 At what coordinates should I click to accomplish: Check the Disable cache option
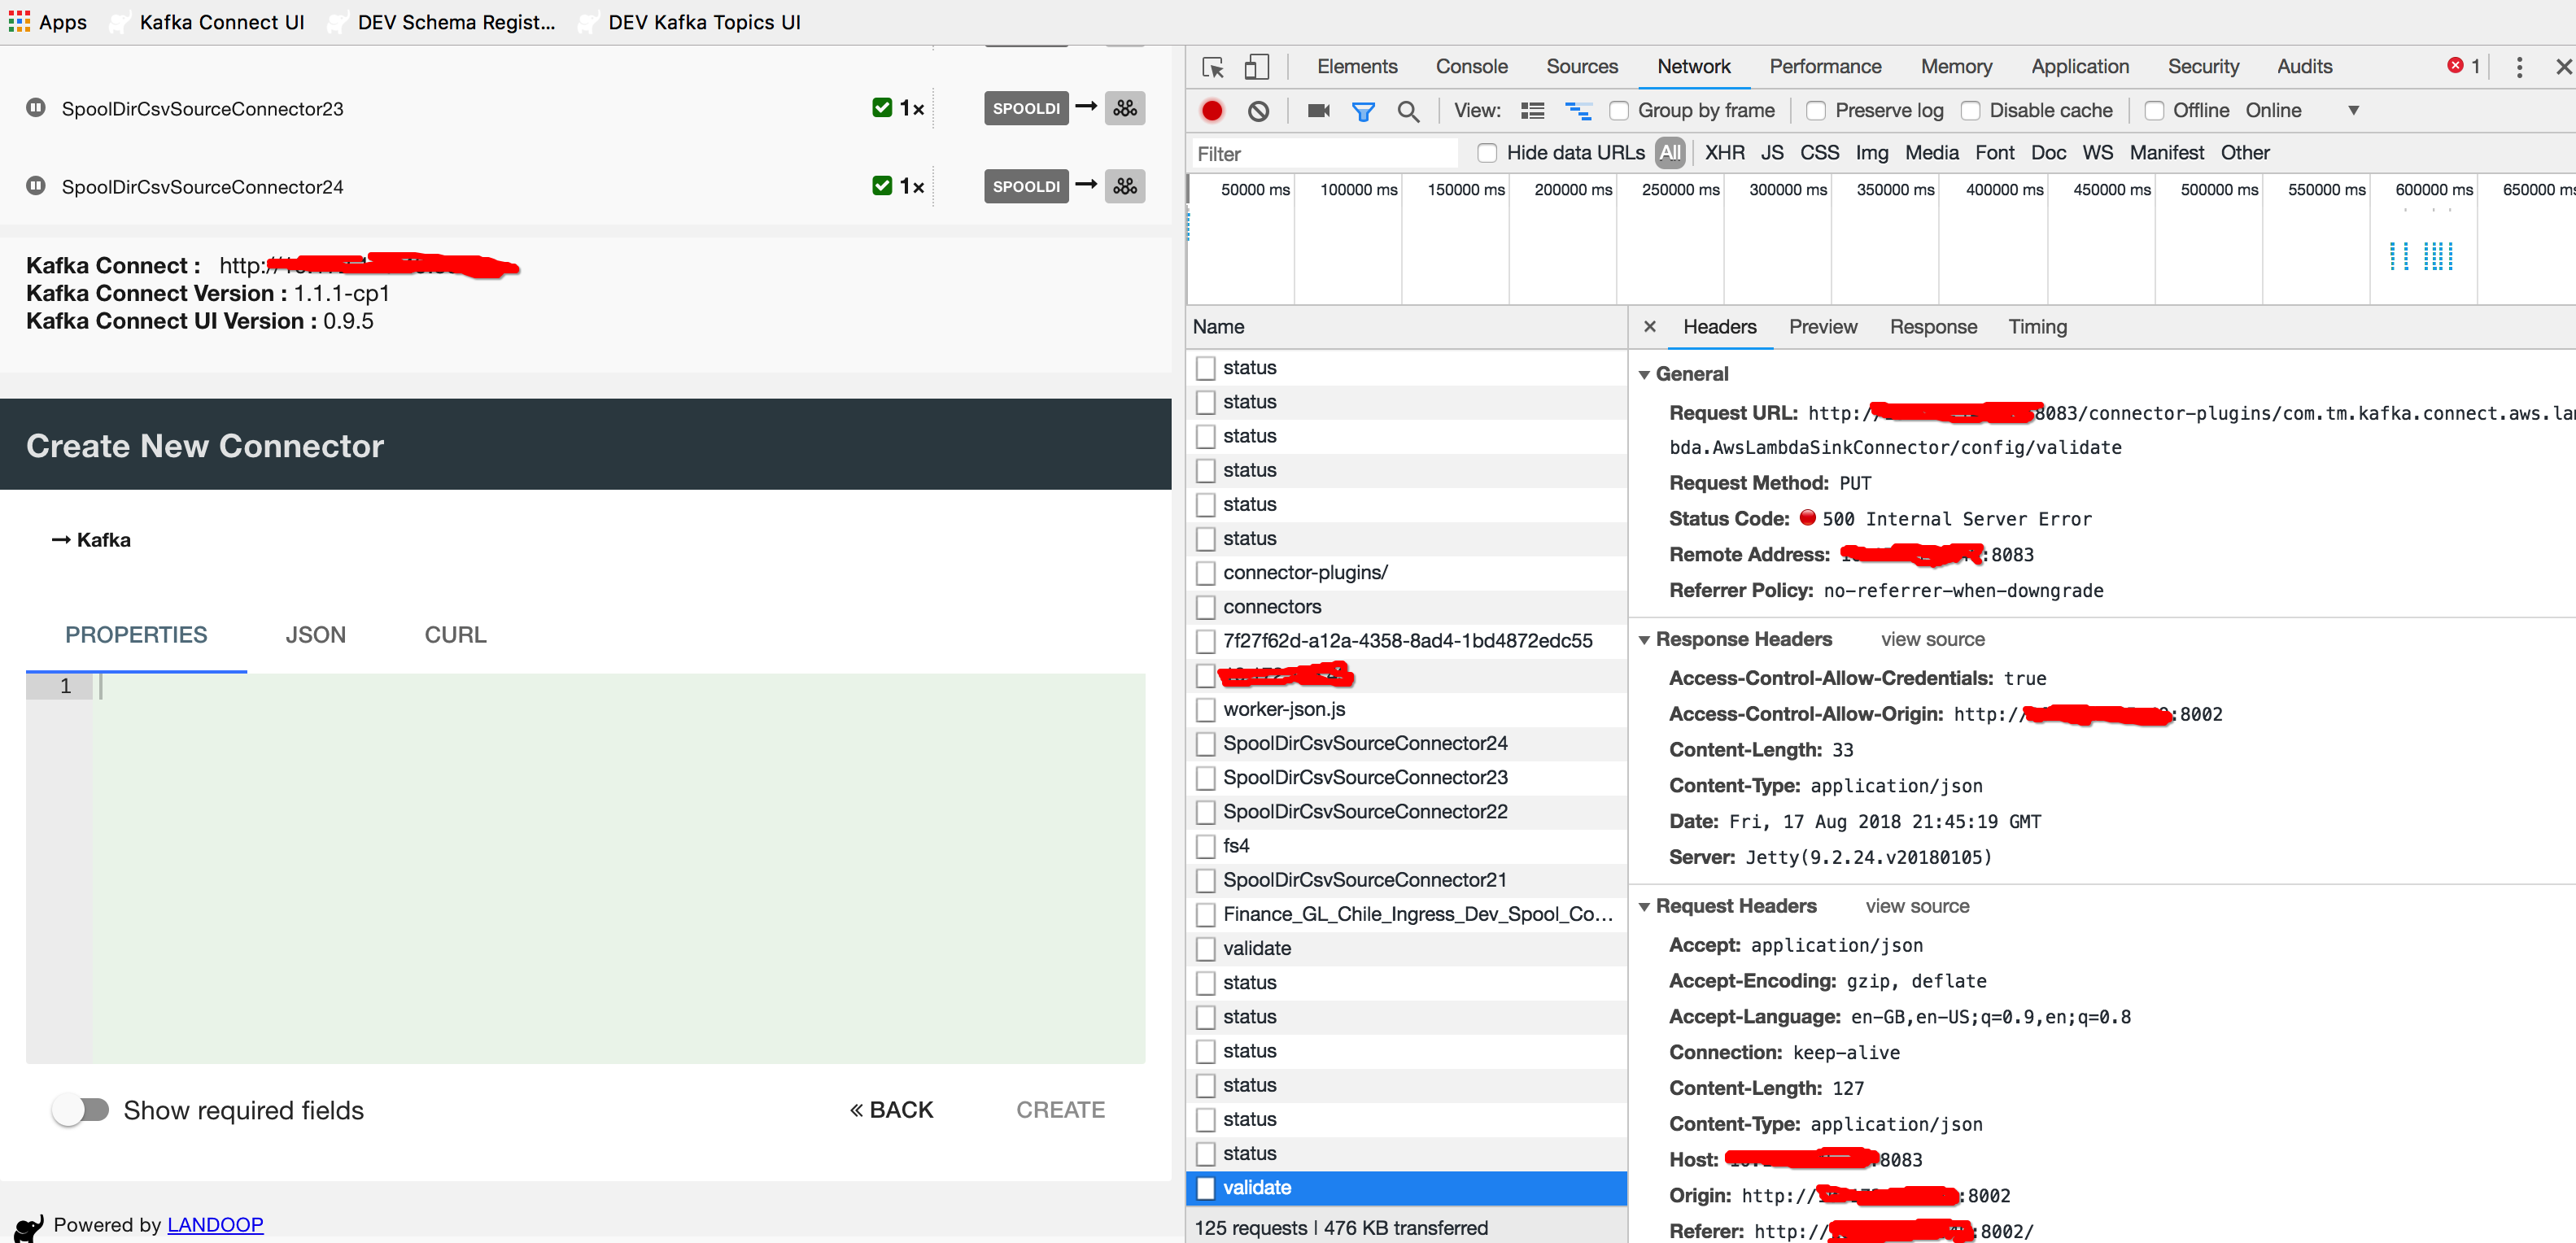click(1969, 110)
